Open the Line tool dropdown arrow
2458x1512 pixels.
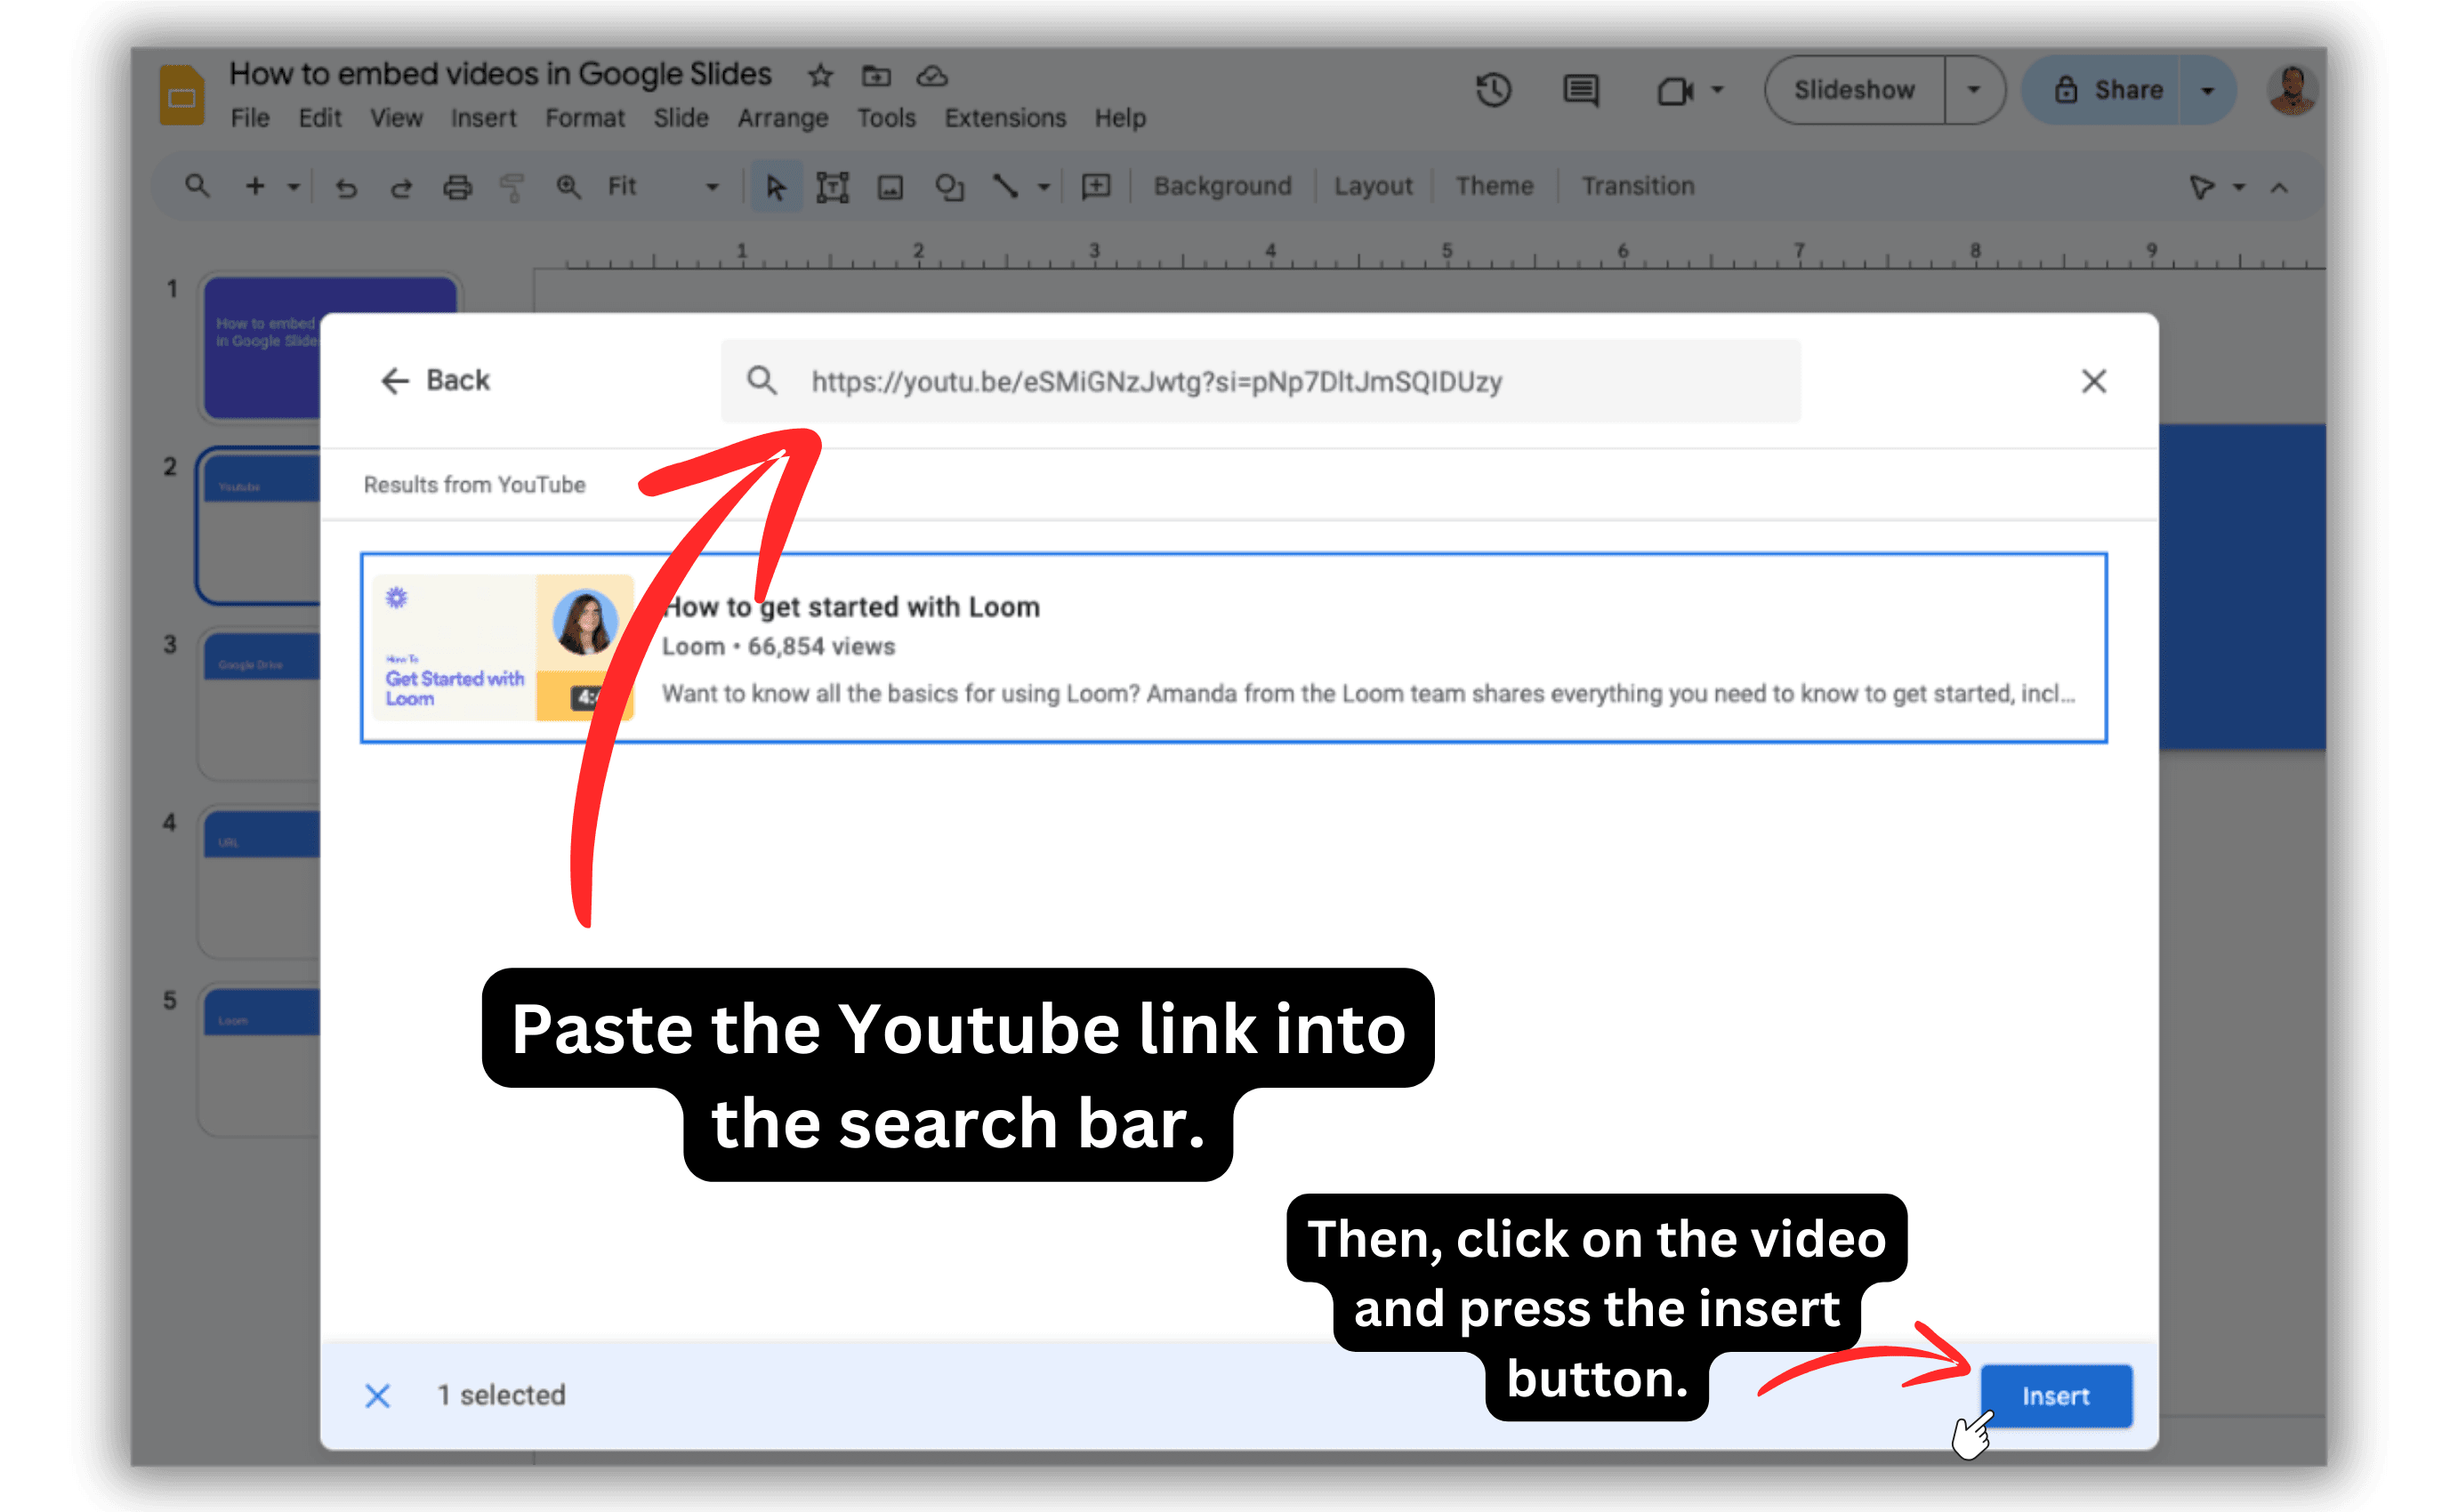pos(1043,186)
